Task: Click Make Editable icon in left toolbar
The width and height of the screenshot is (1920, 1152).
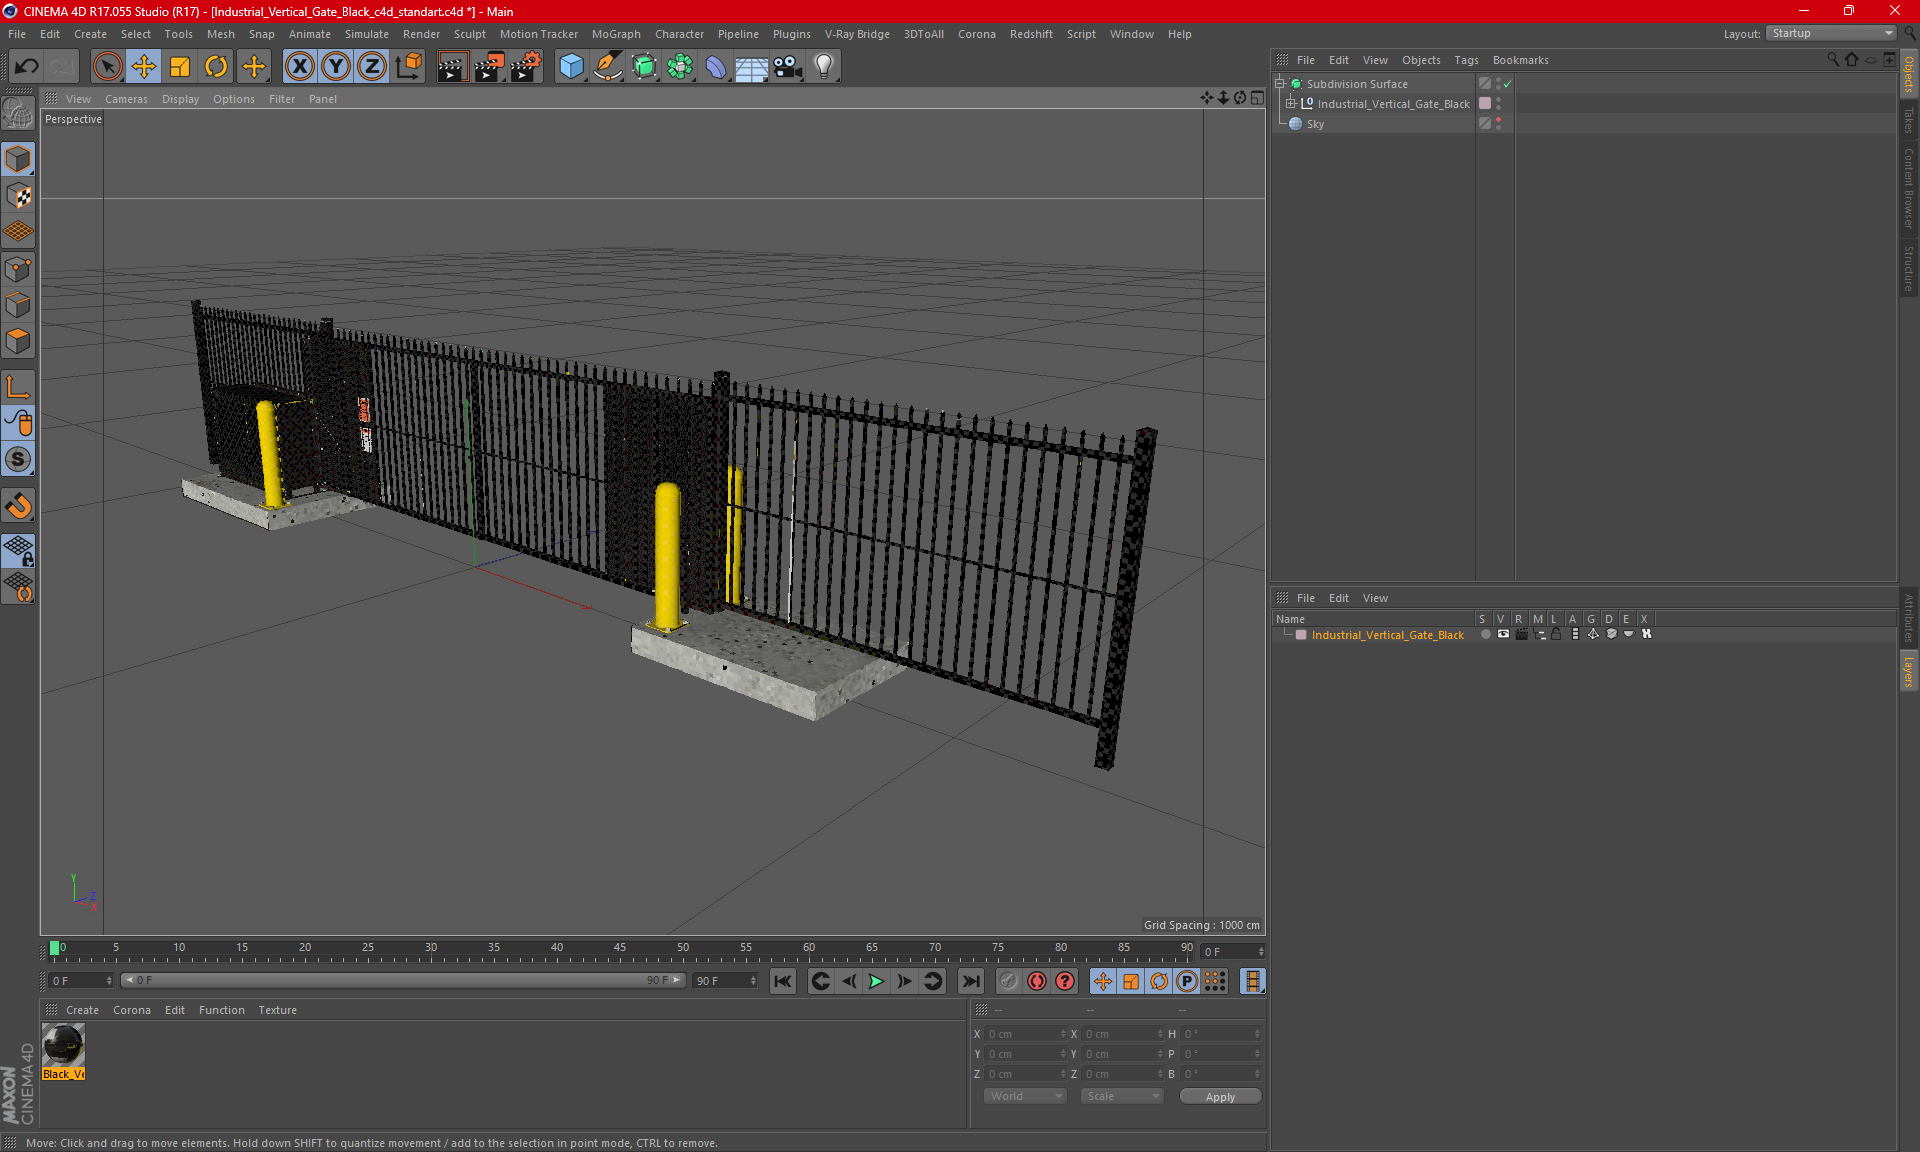Action: (x=18, y=114)
